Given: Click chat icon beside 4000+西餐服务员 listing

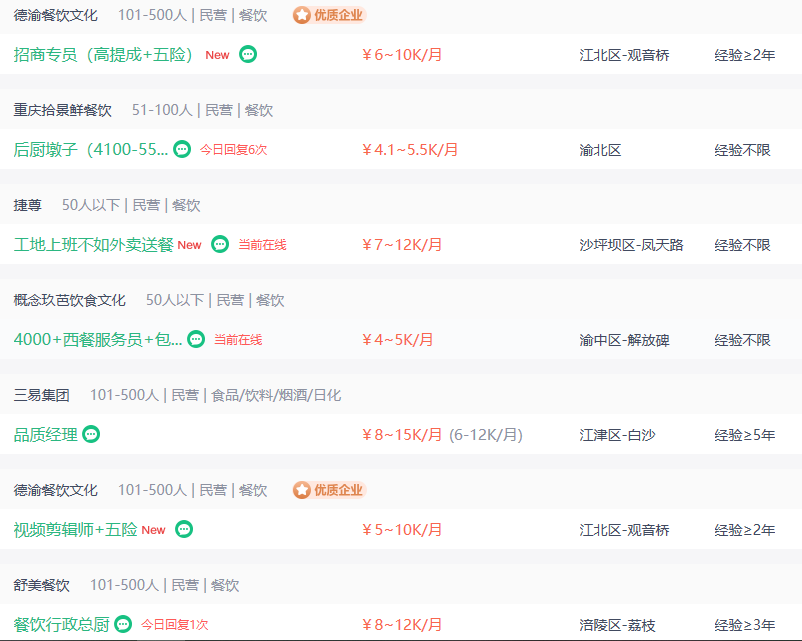Looking at the screenshot, I should click(x=196, y=339).
